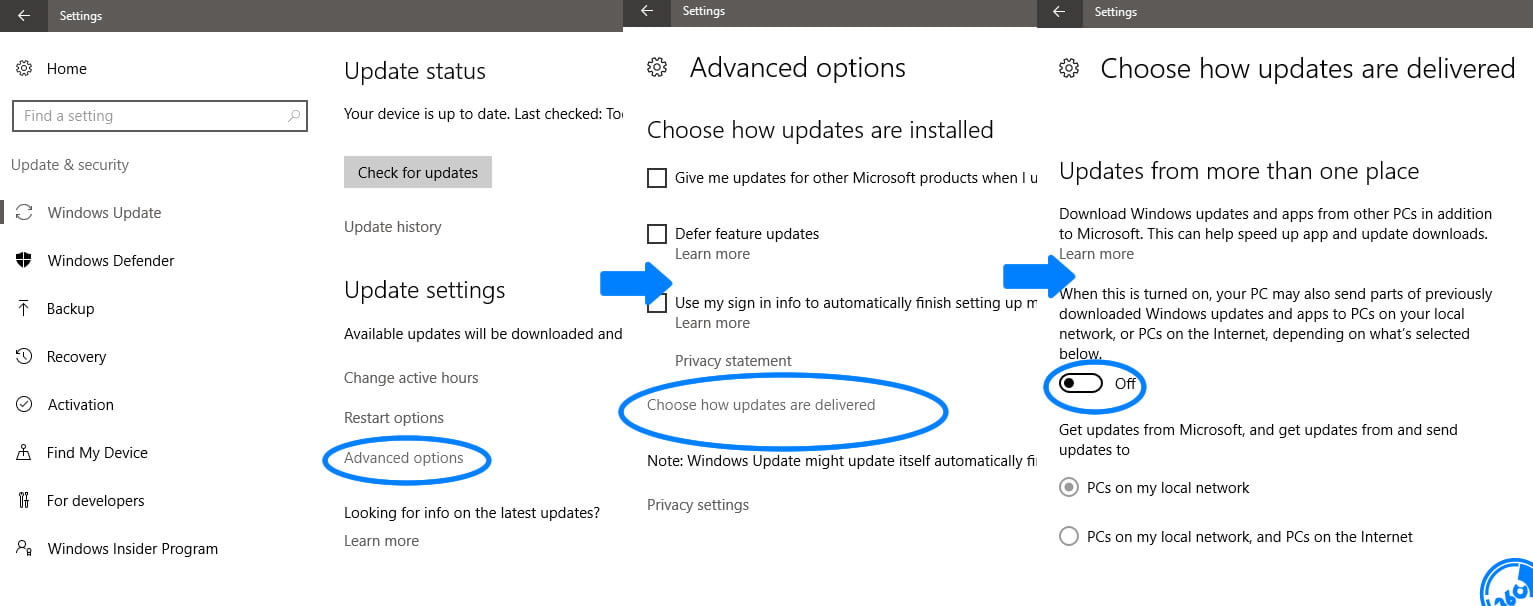The width and height of the screenshot is (1533, 606).
Task: Click the Recovery history icon
Action: 24,357
